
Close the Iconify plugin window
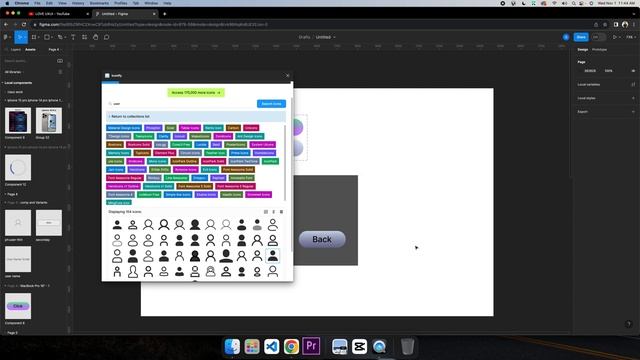[287, 76]
